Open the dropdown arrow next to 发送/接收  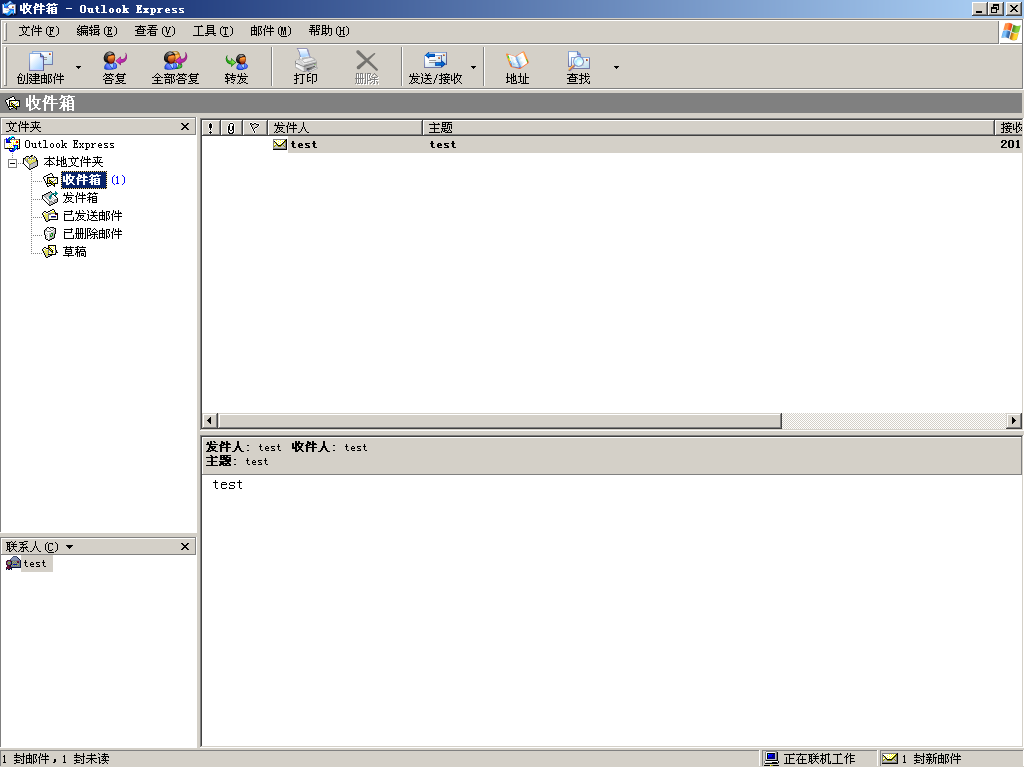pyautogui.click(x=473, y=67)
